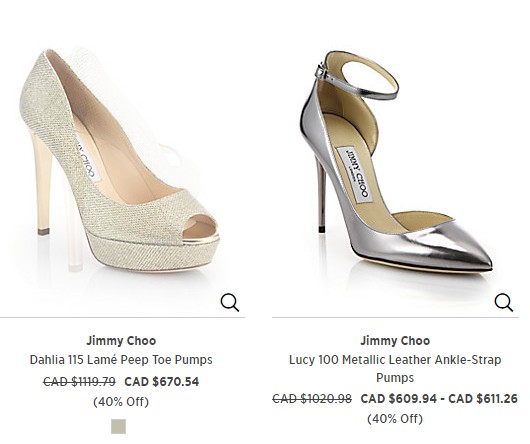Screen dimensions: 530x444
Task: Open quick view magnifier for Dahlia pumps
Action: tap(230, 302)
